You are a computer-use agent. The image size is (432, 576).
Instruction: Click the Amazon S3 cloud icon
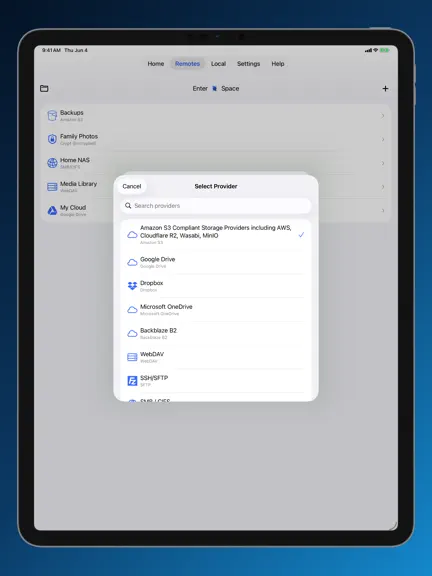(132, 235)
